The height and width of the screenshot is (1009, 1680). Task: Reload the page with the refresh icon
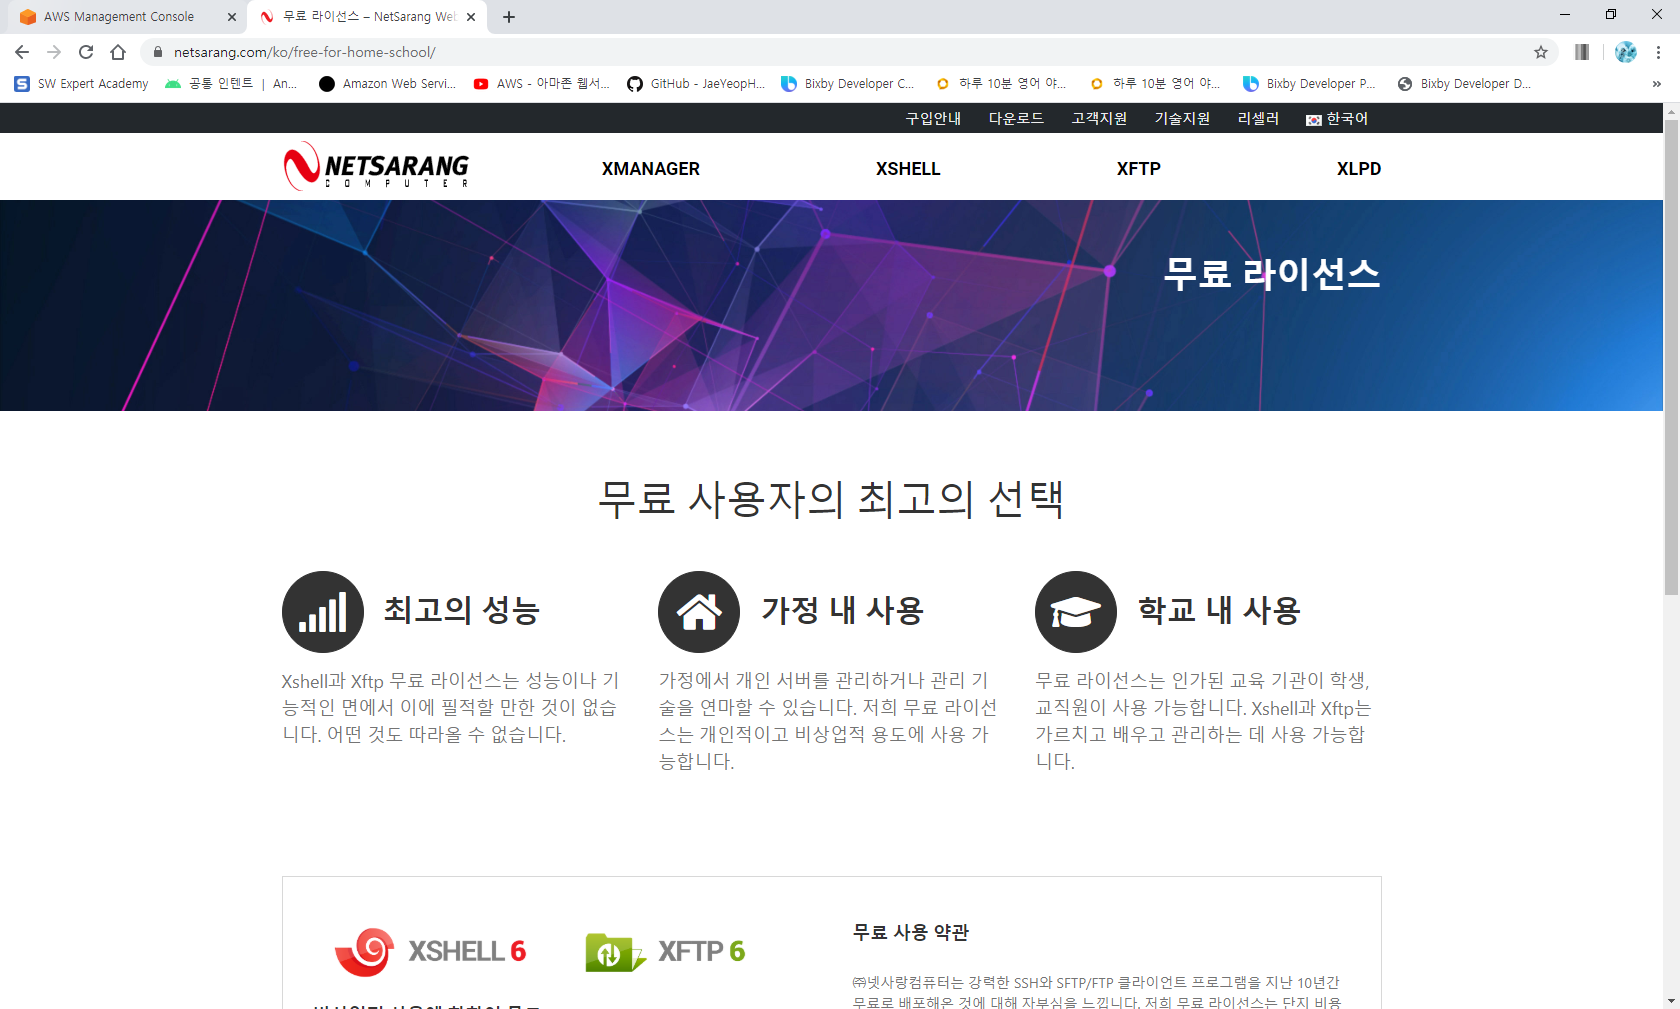86,52
